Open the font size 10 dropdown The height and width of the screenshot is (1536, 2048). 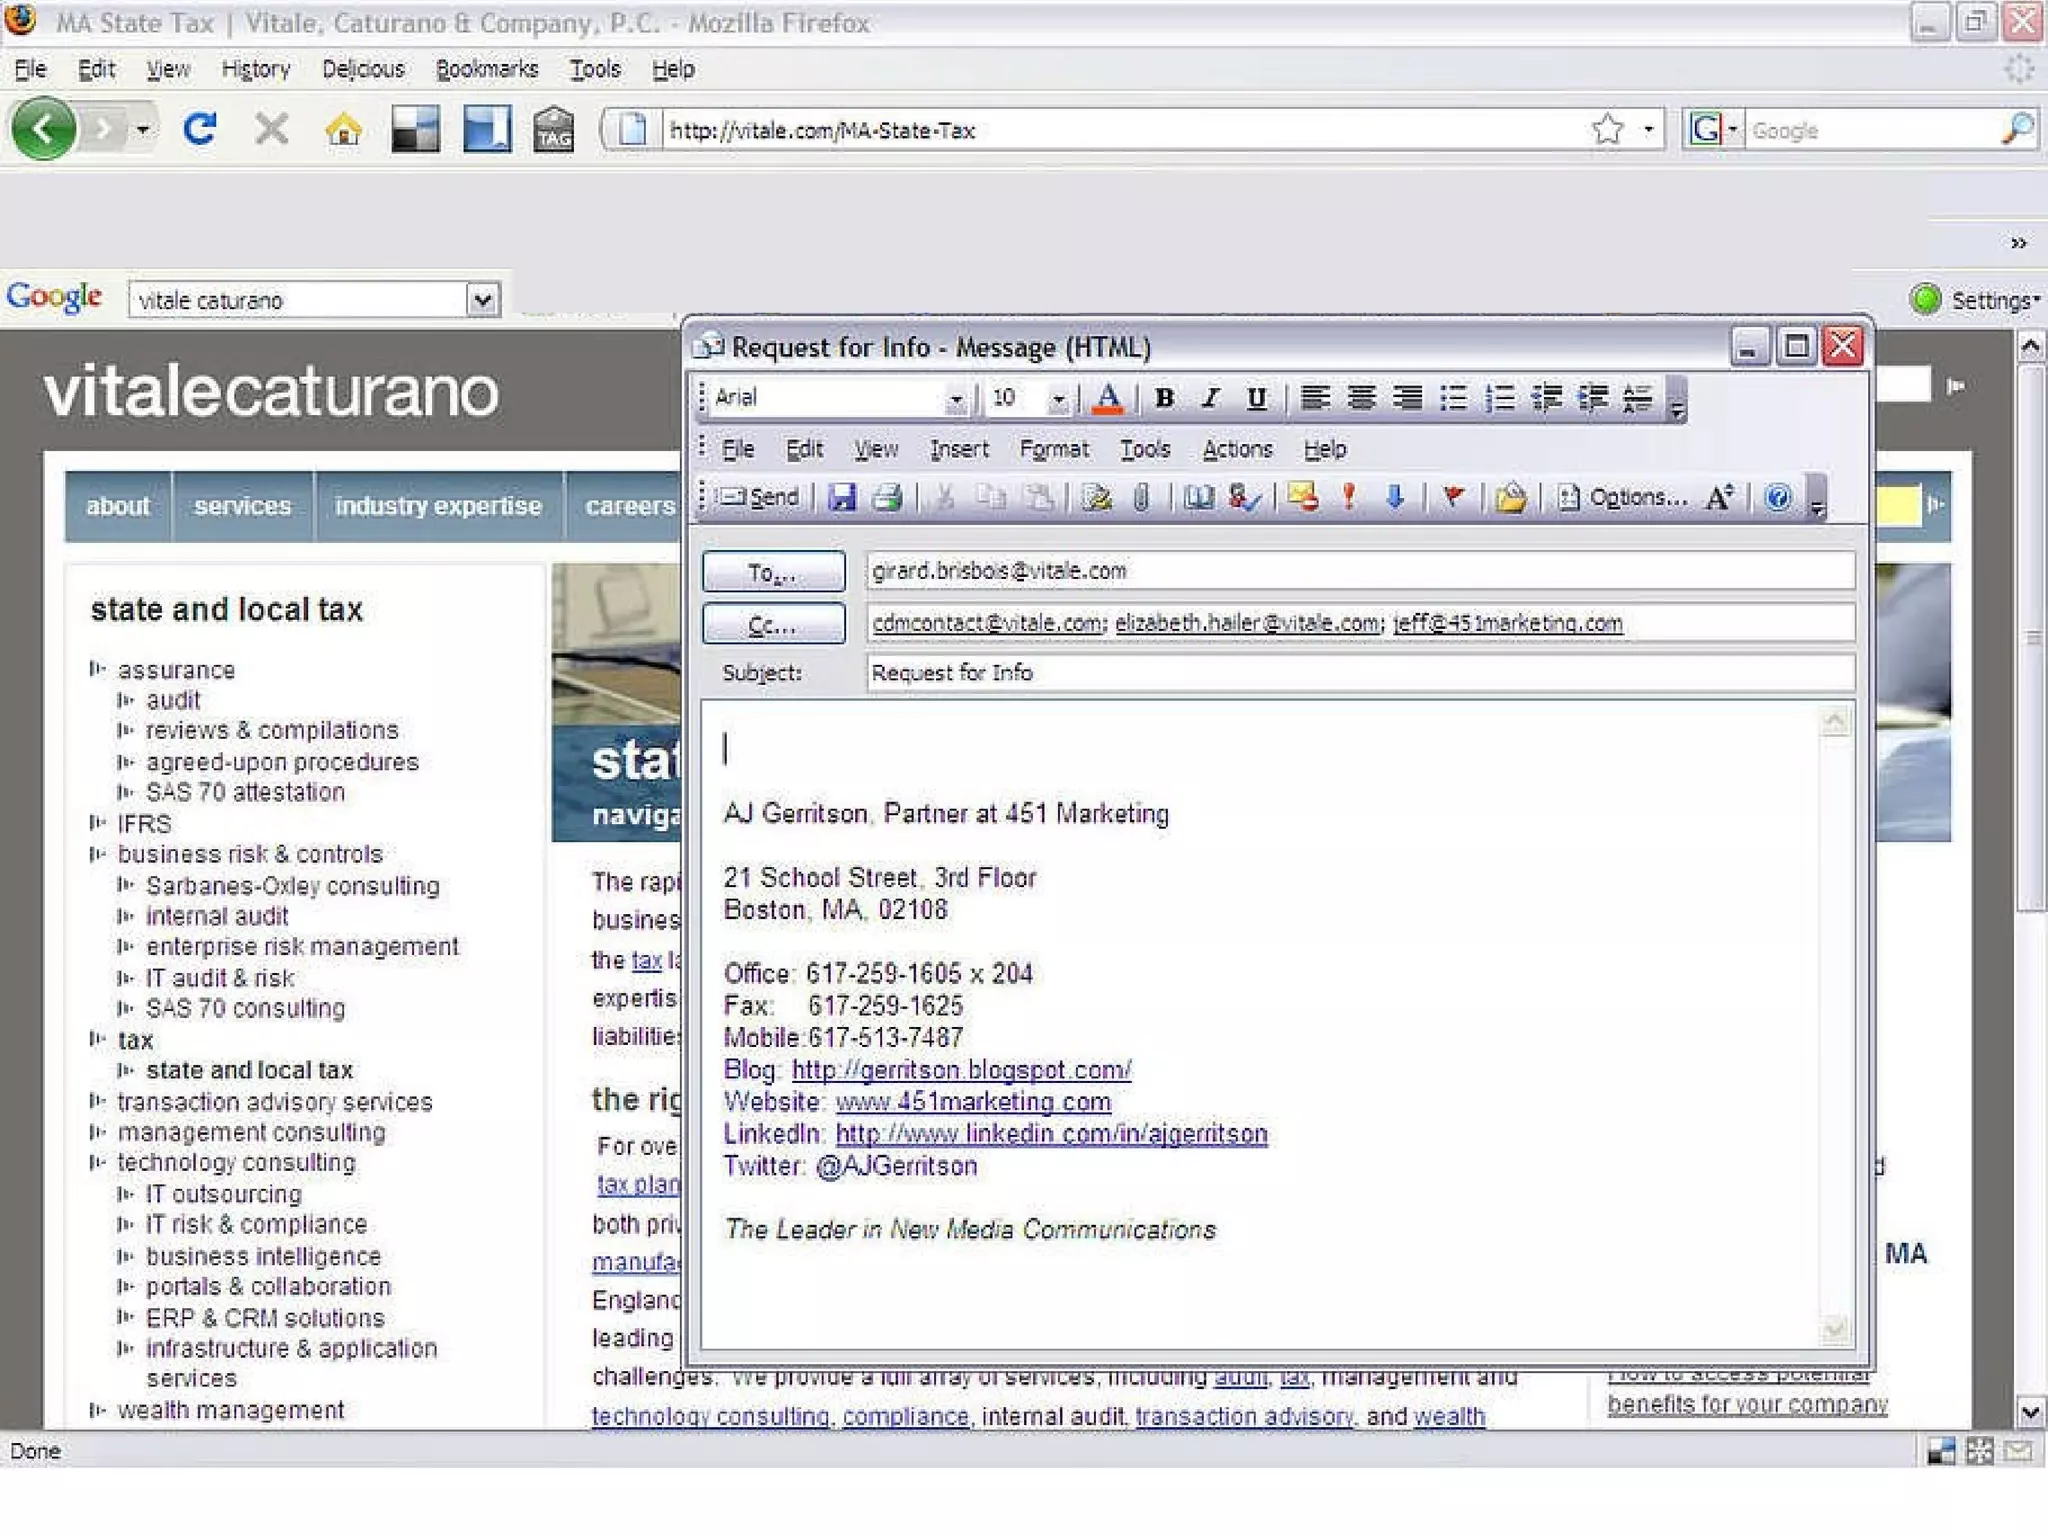pos(1058,399)
